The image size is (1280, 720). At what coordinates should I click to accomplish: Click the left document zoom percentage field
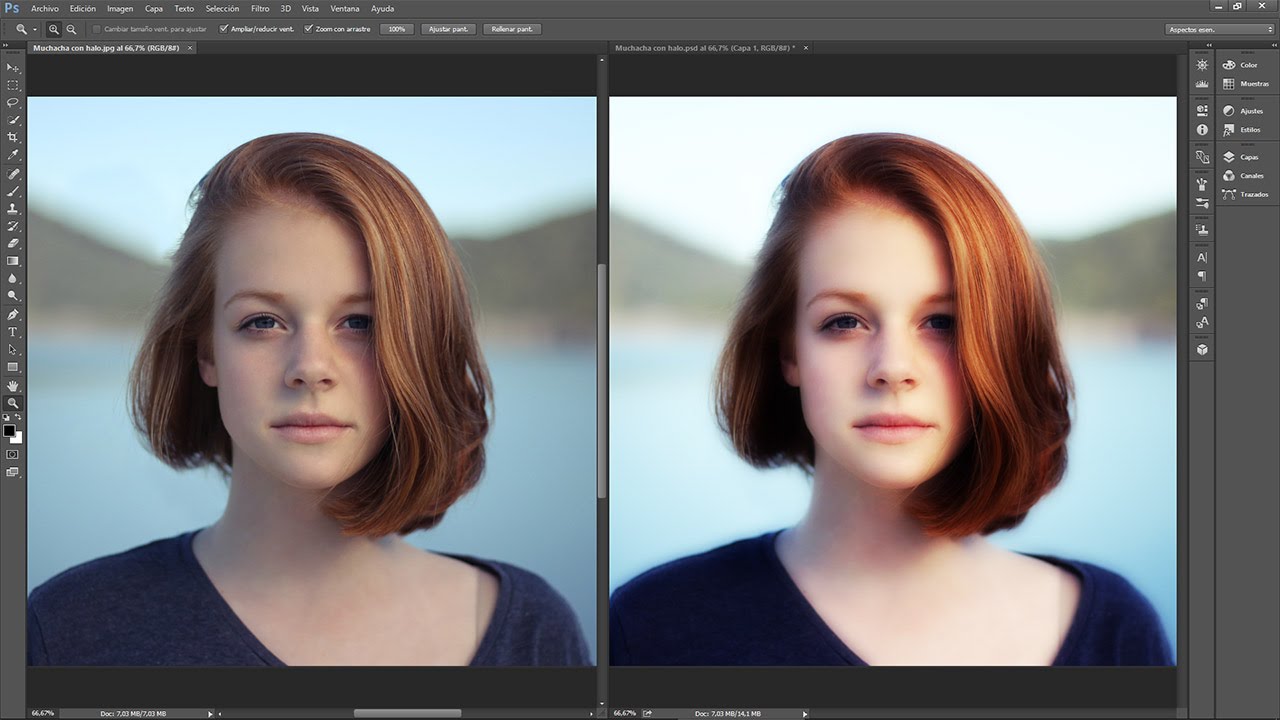click(42, 713)
